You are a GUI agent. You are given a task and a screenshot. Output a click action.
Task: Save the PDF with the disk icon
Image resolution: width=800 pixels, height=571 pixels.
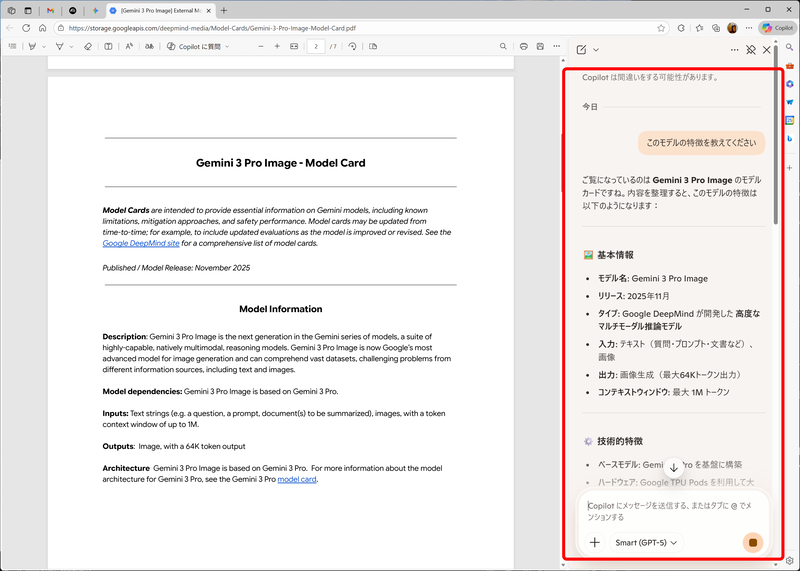[x=540, y=46]
